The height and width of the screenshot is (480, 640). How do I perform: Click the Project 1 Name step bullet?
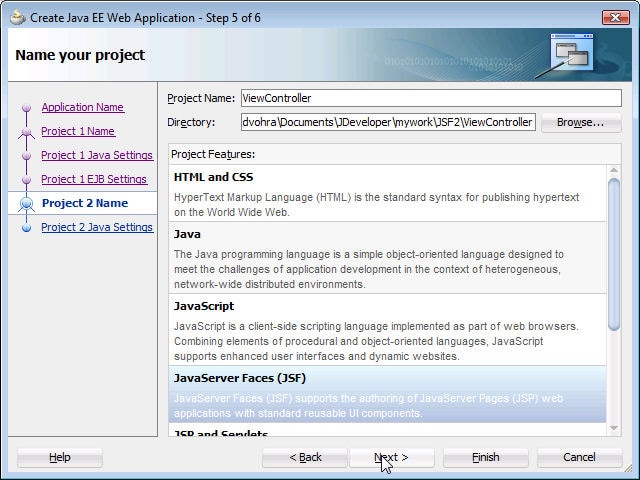pos(27,132)
